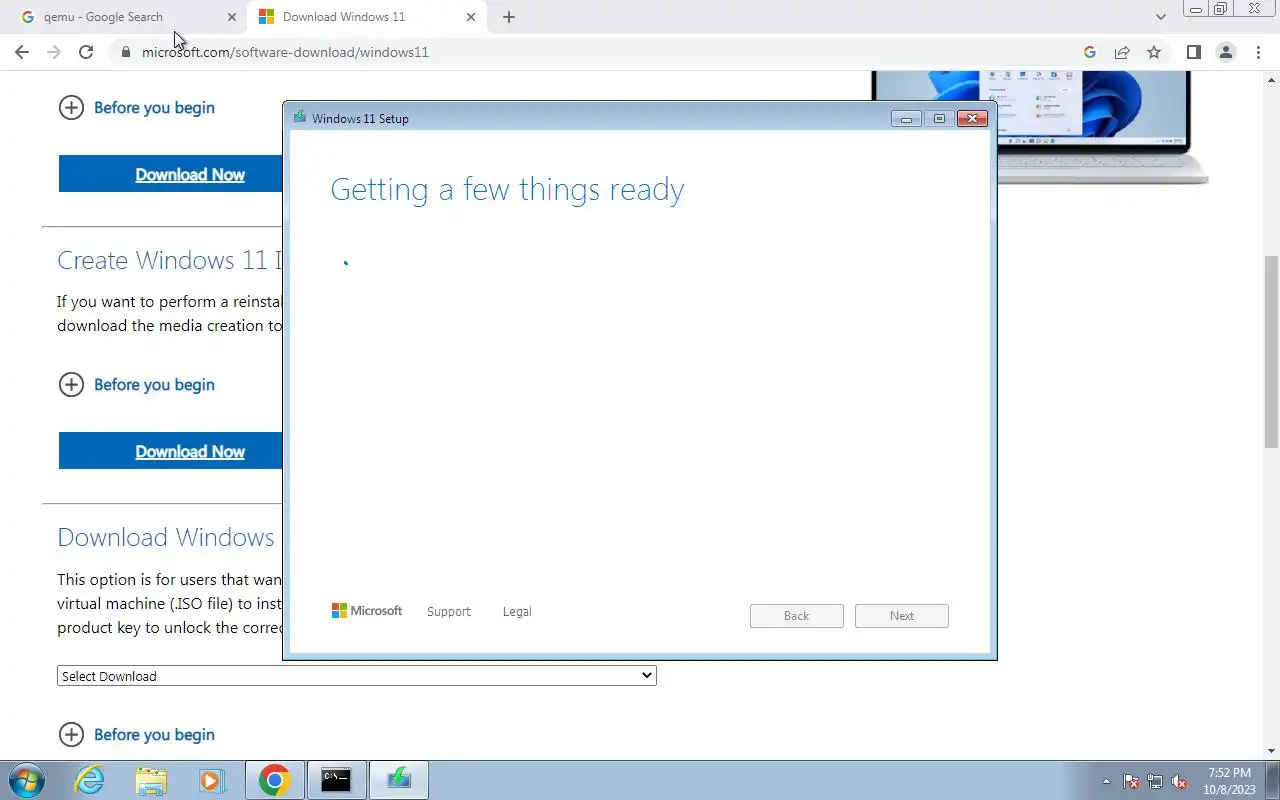Show hidden system tray icons
The image size is (1280, 800).
tap(1106, 782)
